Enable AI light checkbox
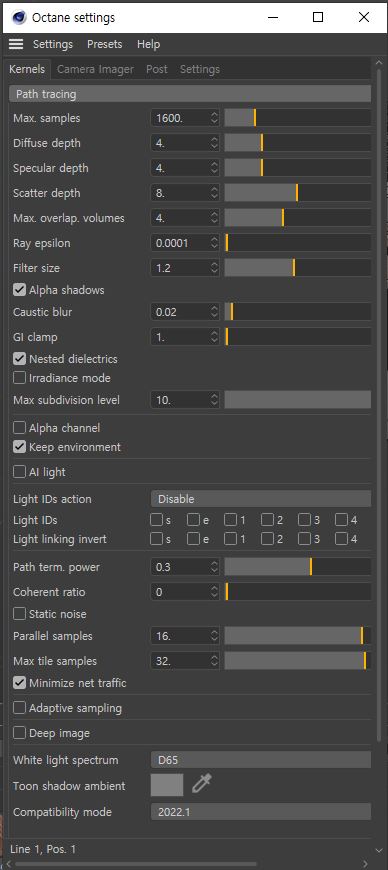This screenshot has width=388, height=870. pyautogui.click(x=19, y=472)
